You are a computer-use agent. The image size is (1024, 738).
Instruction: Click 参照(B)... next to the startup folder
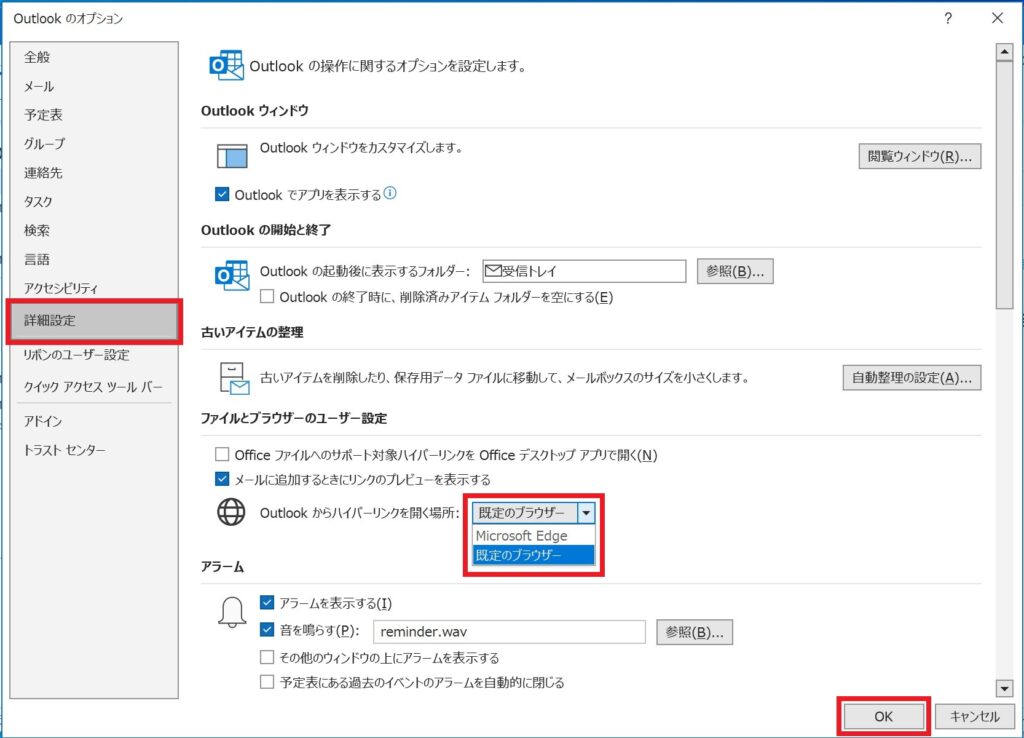point(735,271)
